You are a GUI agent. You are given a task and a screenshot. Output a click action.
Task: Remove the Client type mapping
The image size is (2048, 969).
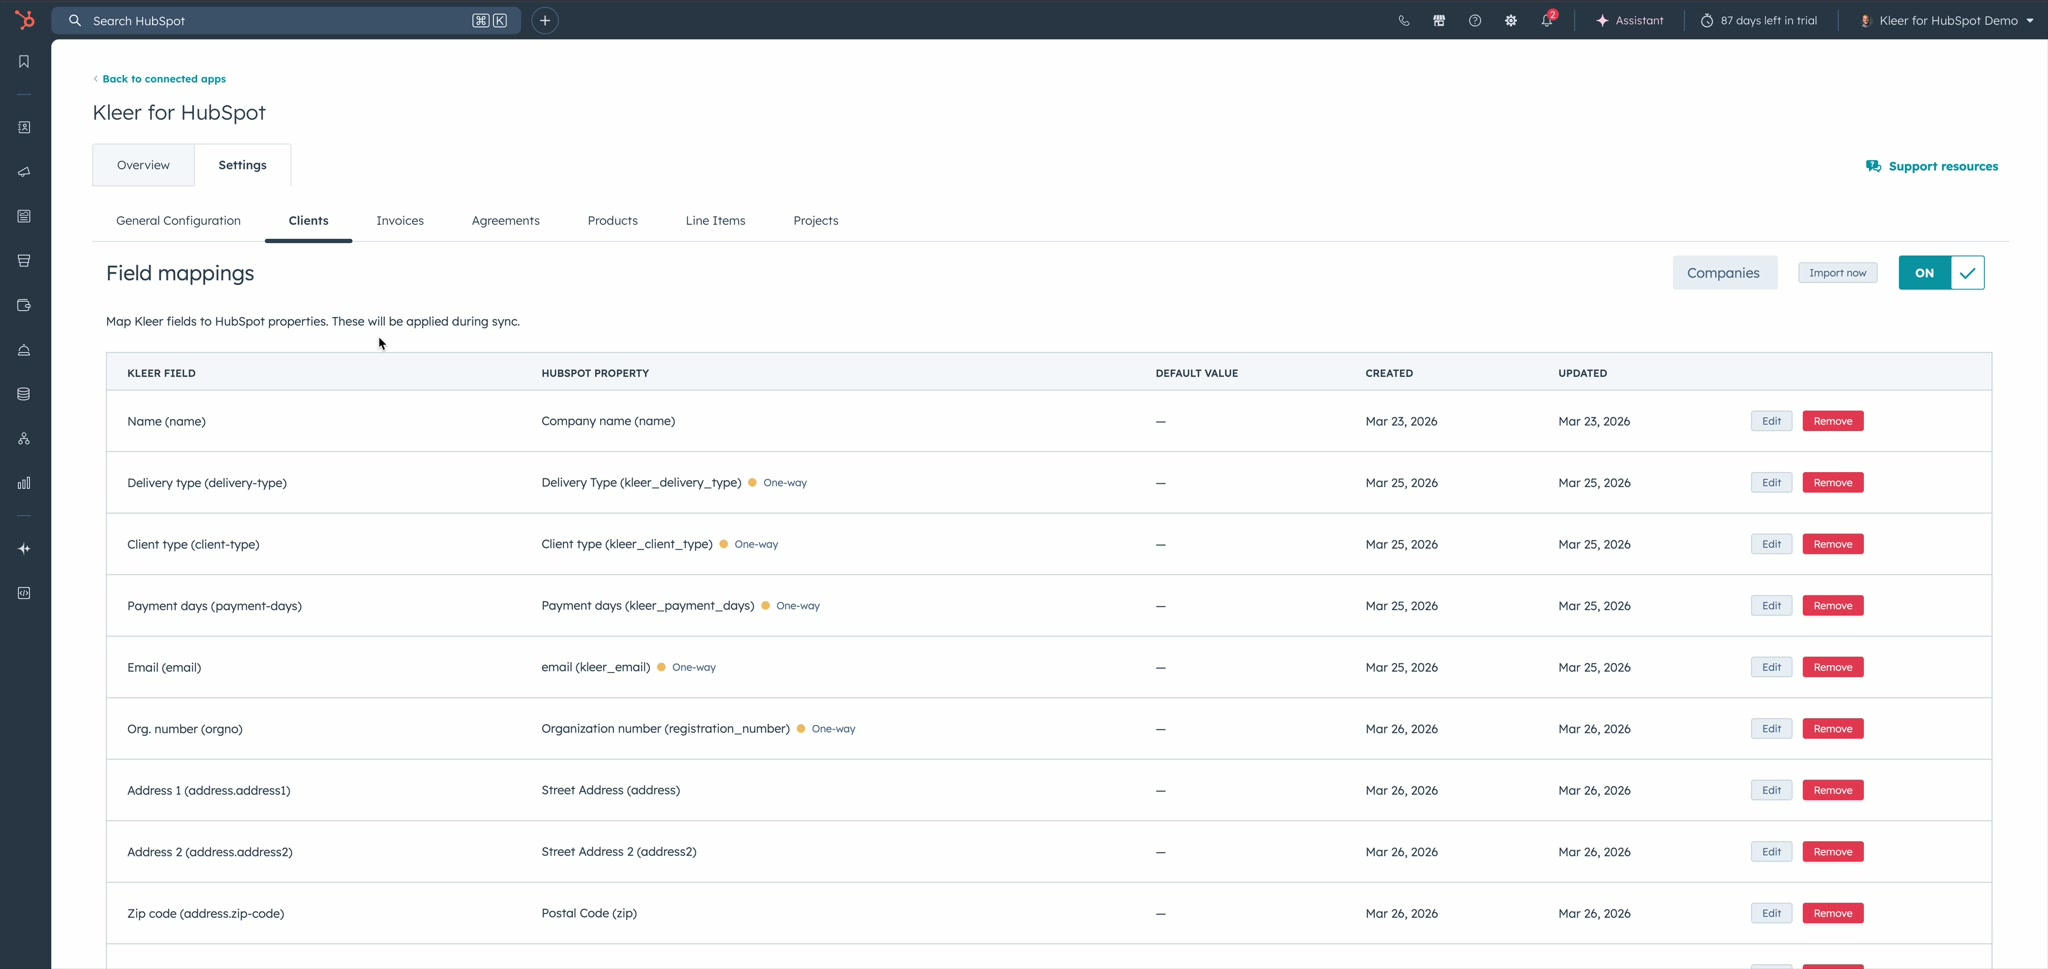[x=1833, y=544]
